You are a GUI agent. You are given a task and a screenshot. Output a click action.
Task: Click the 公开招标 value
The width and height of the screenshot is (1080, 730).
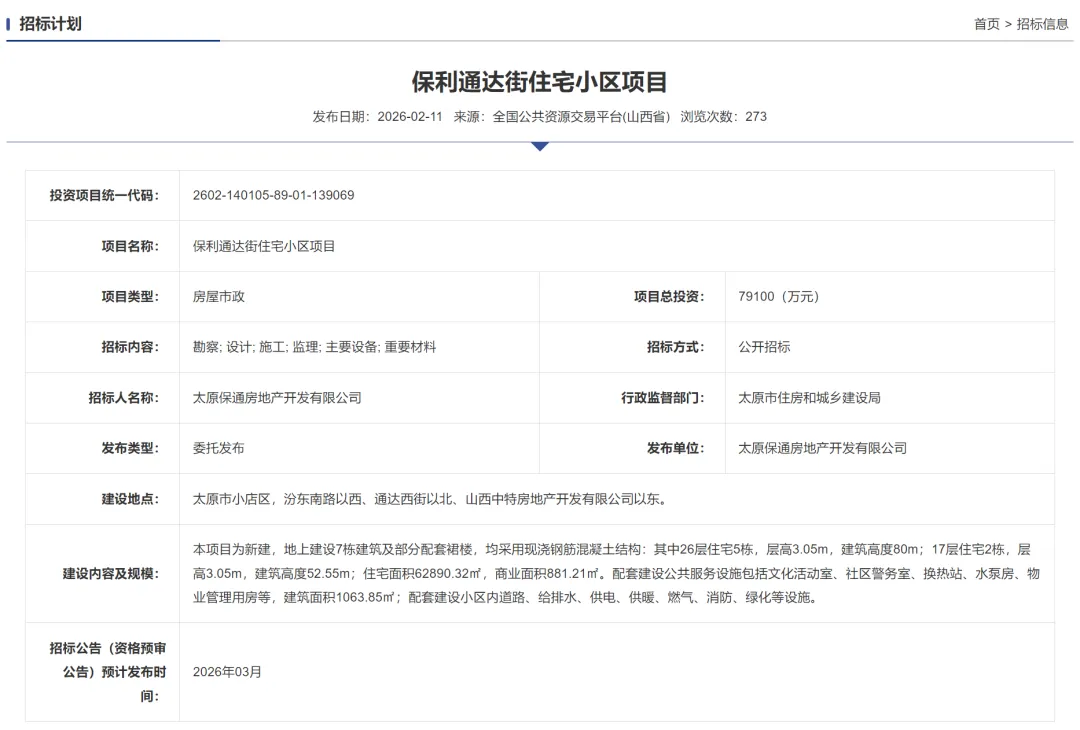pos(765,347)
